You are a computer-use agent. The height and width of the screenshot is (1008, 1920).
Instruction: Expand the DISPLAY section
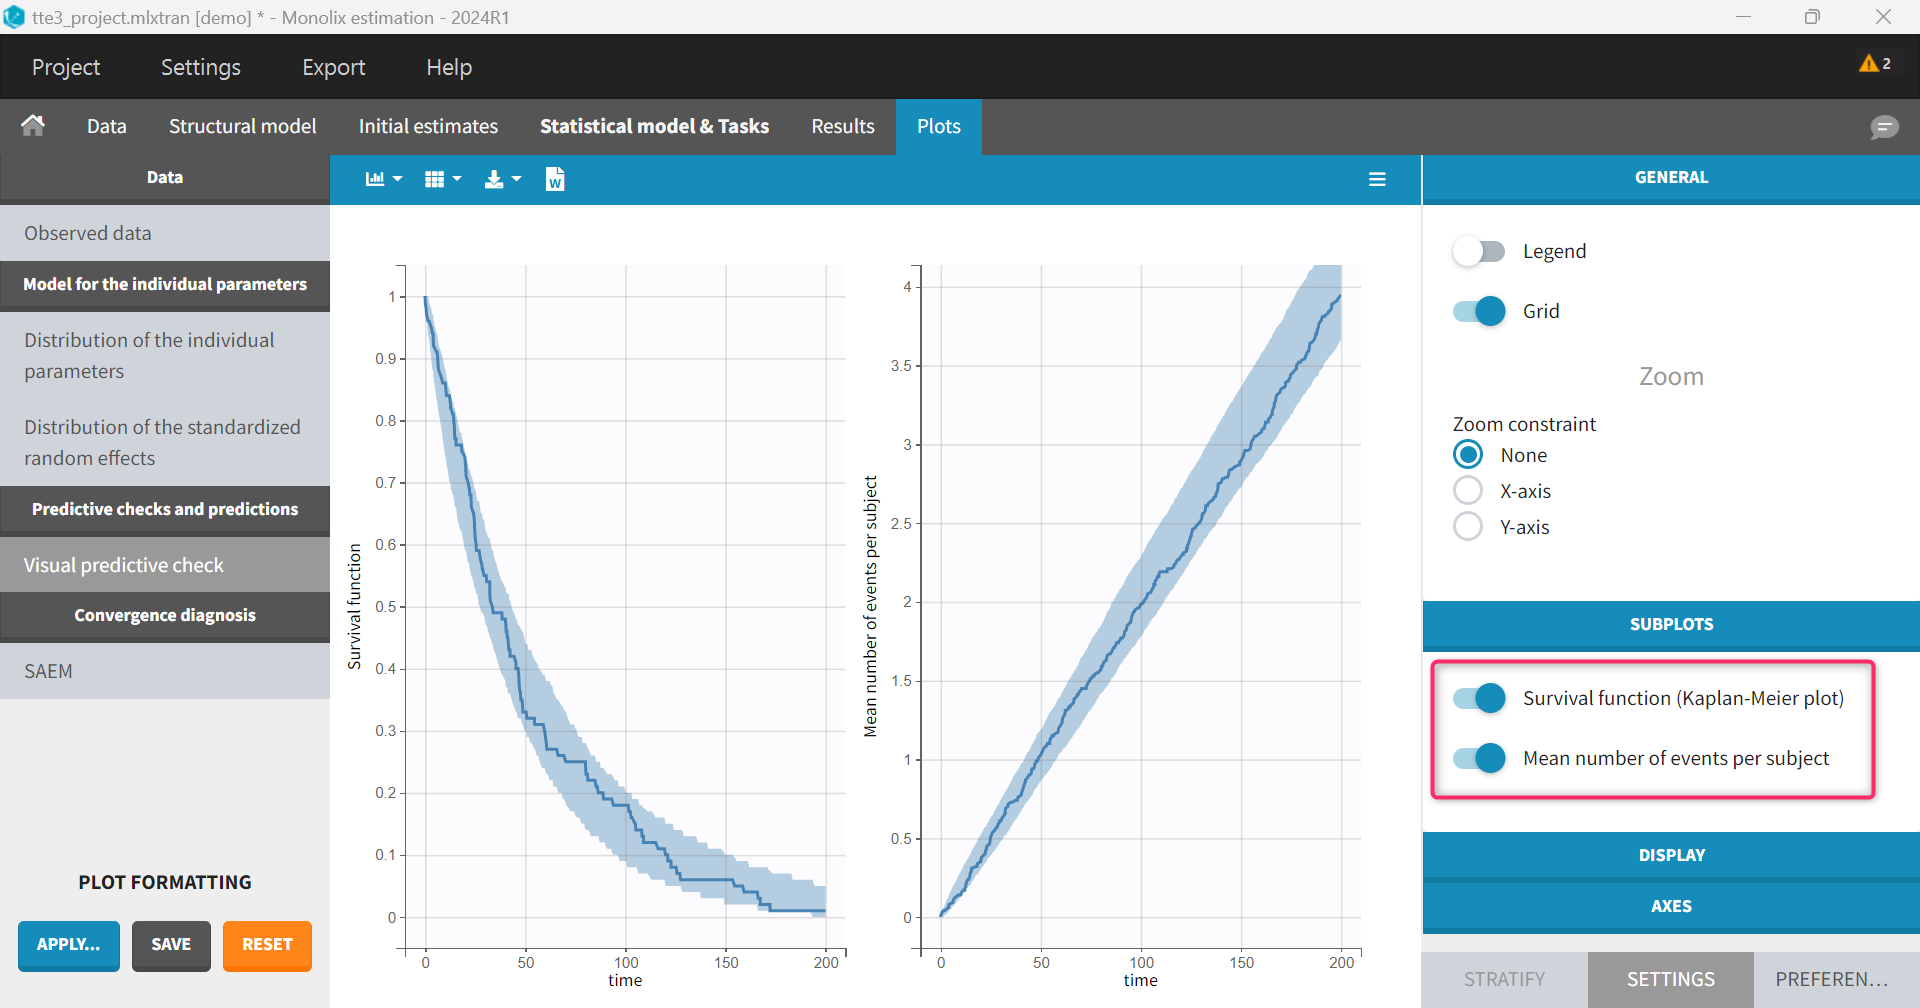(1671, 855)
